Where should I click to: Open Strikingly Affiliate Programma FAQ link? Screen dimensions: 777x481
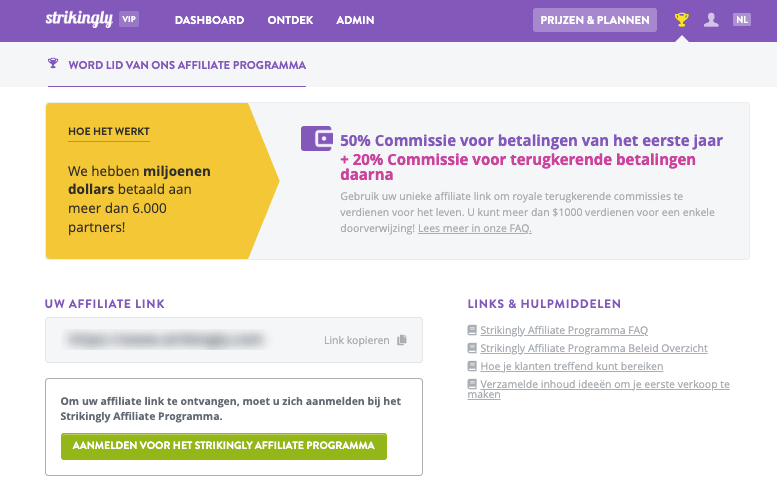tap(564, 330)
